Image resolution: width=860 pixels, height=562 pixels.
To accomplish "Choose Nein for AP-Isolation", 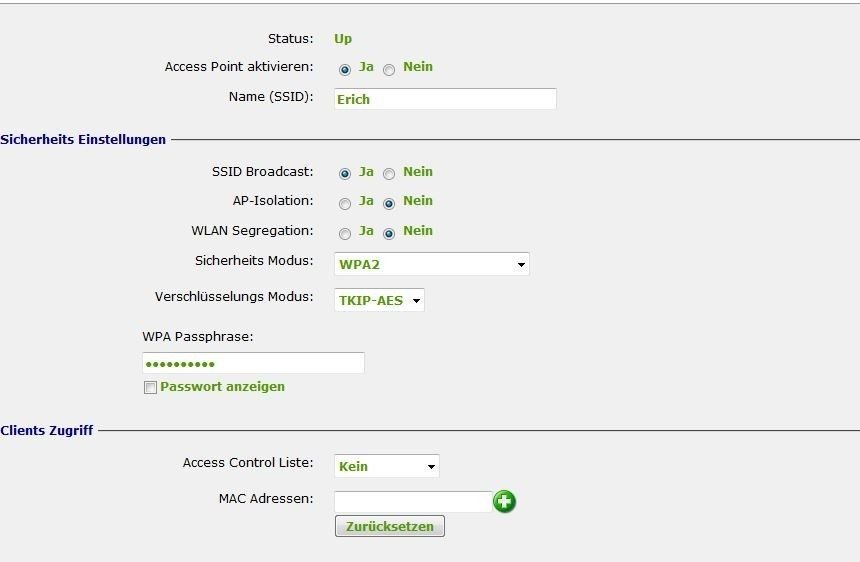I will (389, 204).
